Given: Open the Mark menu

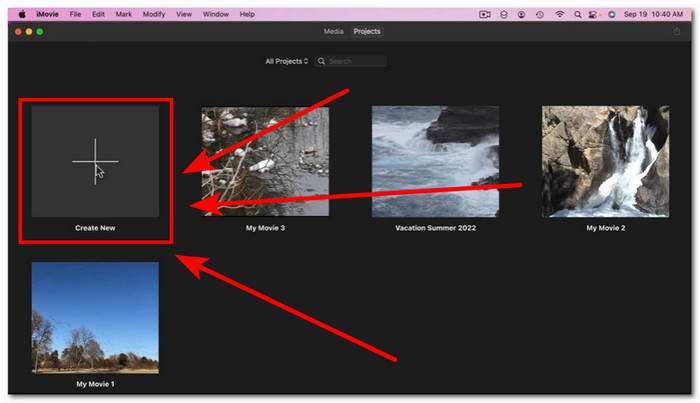Looking at the screenshot, I should coord(123,14).
